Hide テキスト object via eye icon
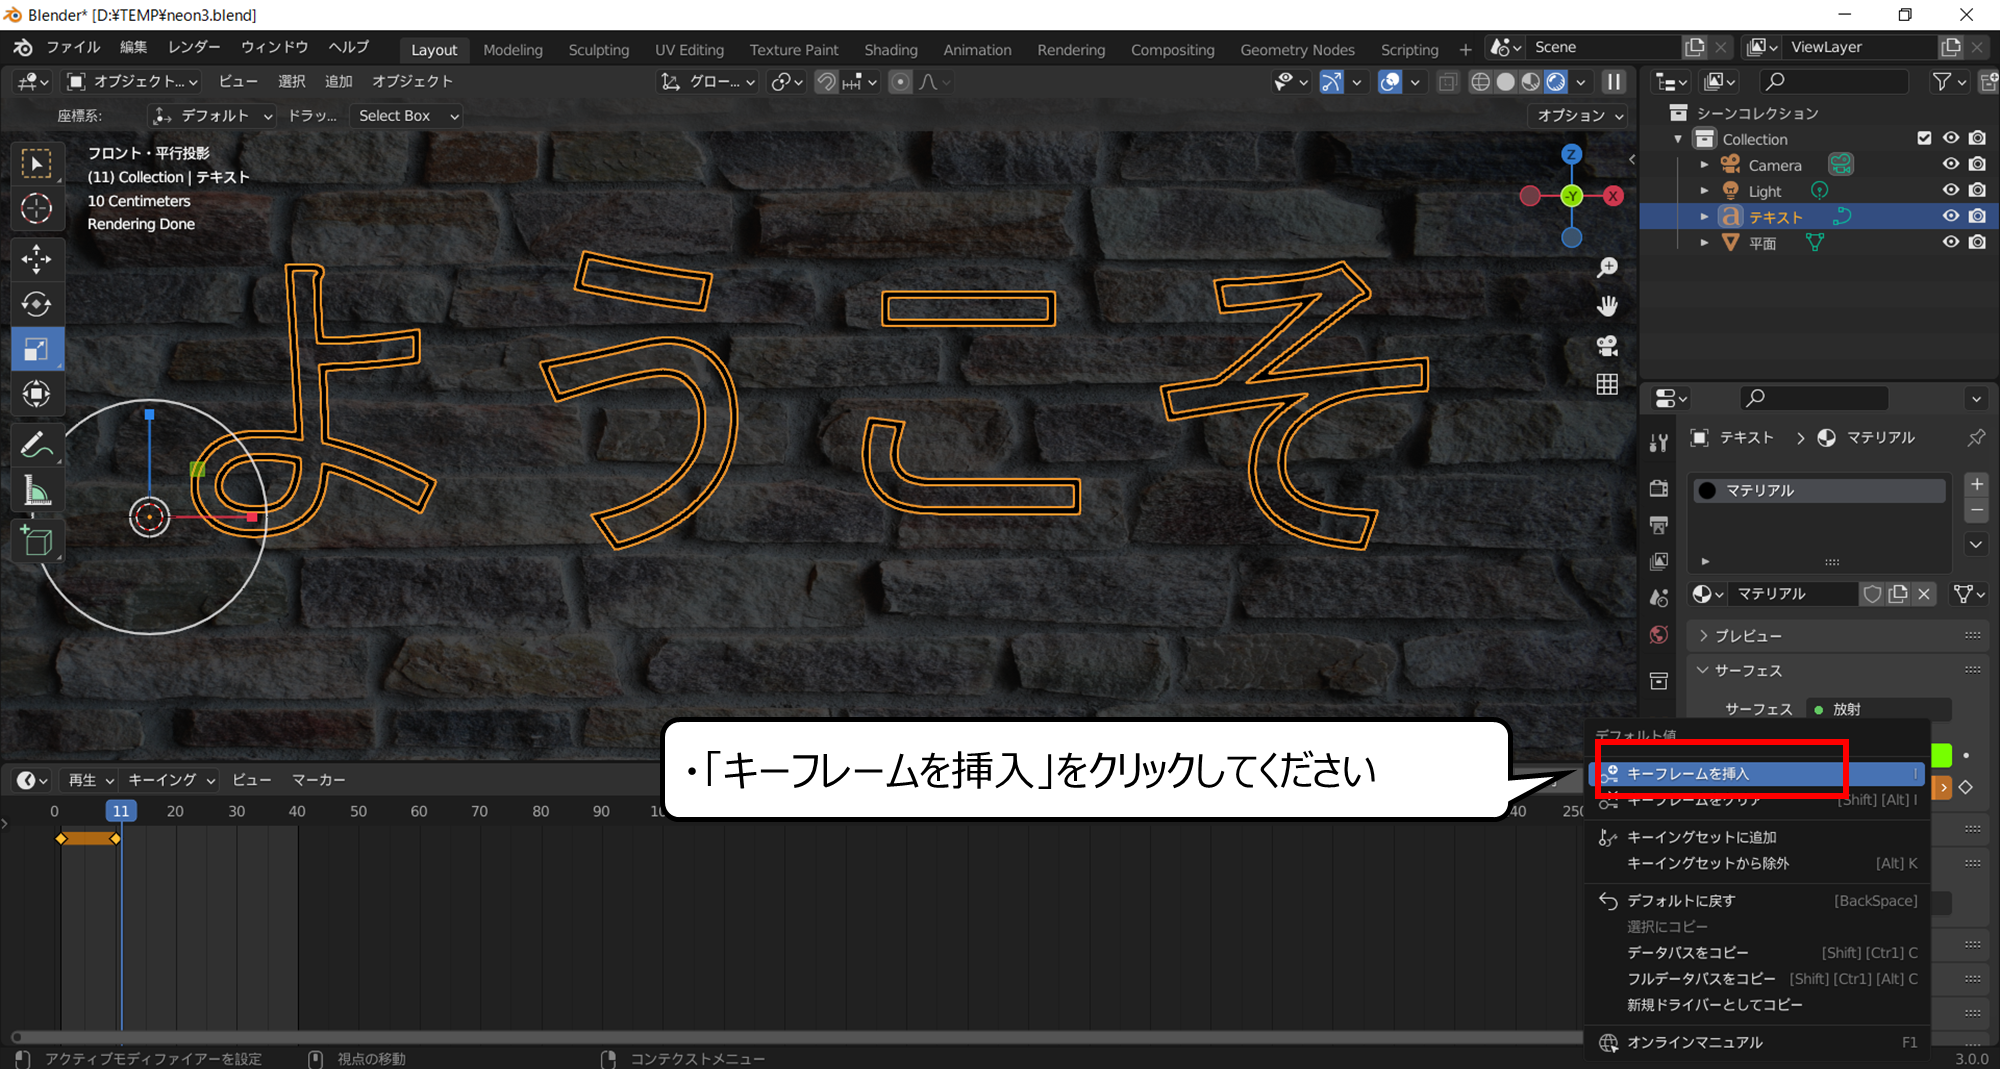 pos(1951,216)
